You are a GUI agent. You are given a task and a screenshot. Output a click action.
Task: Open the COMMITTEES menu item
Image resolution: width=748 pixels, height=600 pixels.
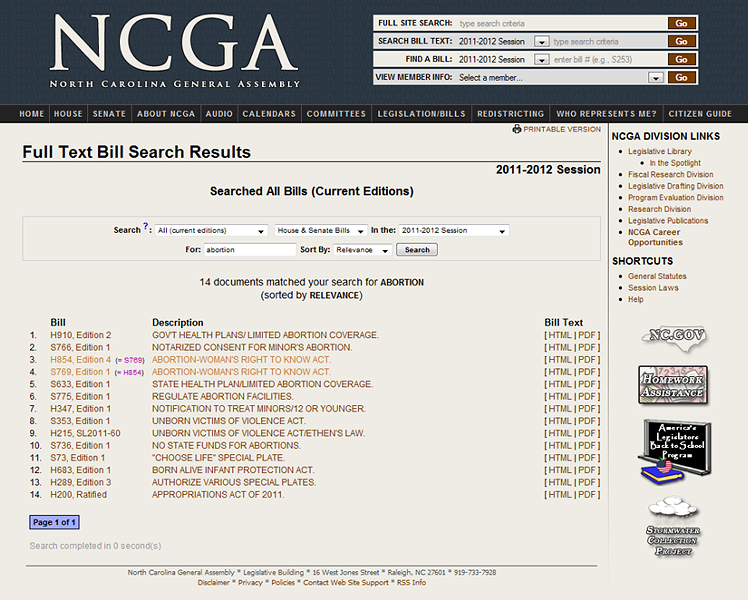coord(336,114)
